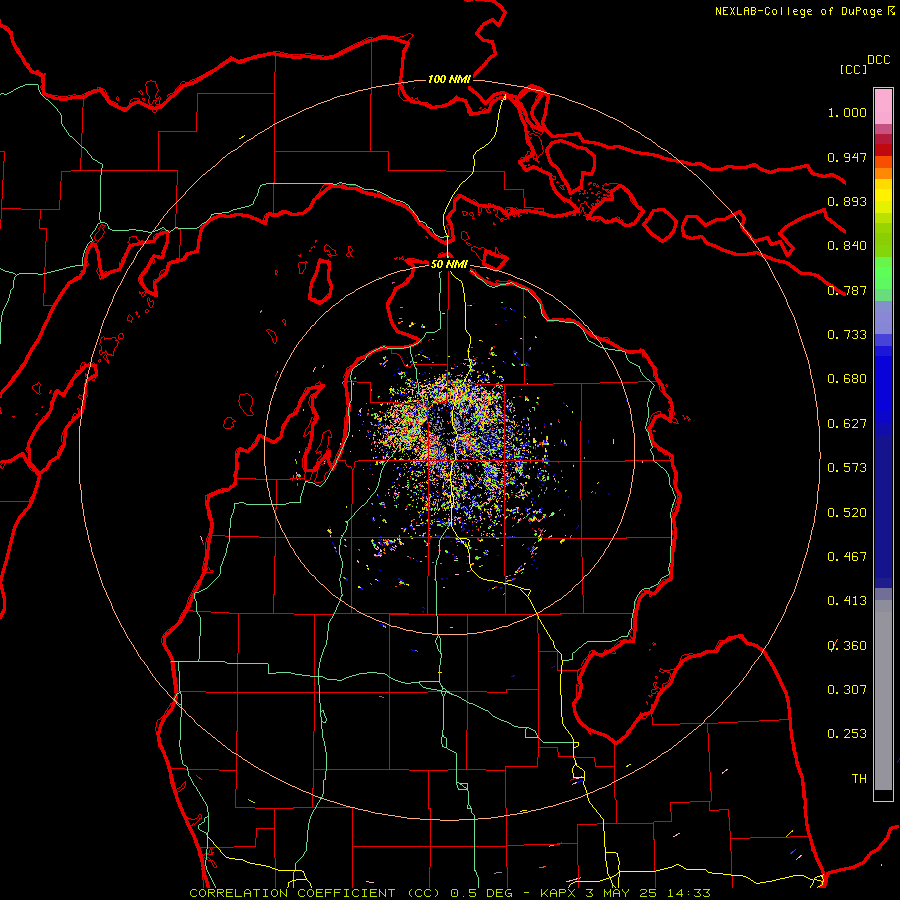Click the 0.467 color scale value
The width and height of the screenshot is (900, 900).
point(847,557)
